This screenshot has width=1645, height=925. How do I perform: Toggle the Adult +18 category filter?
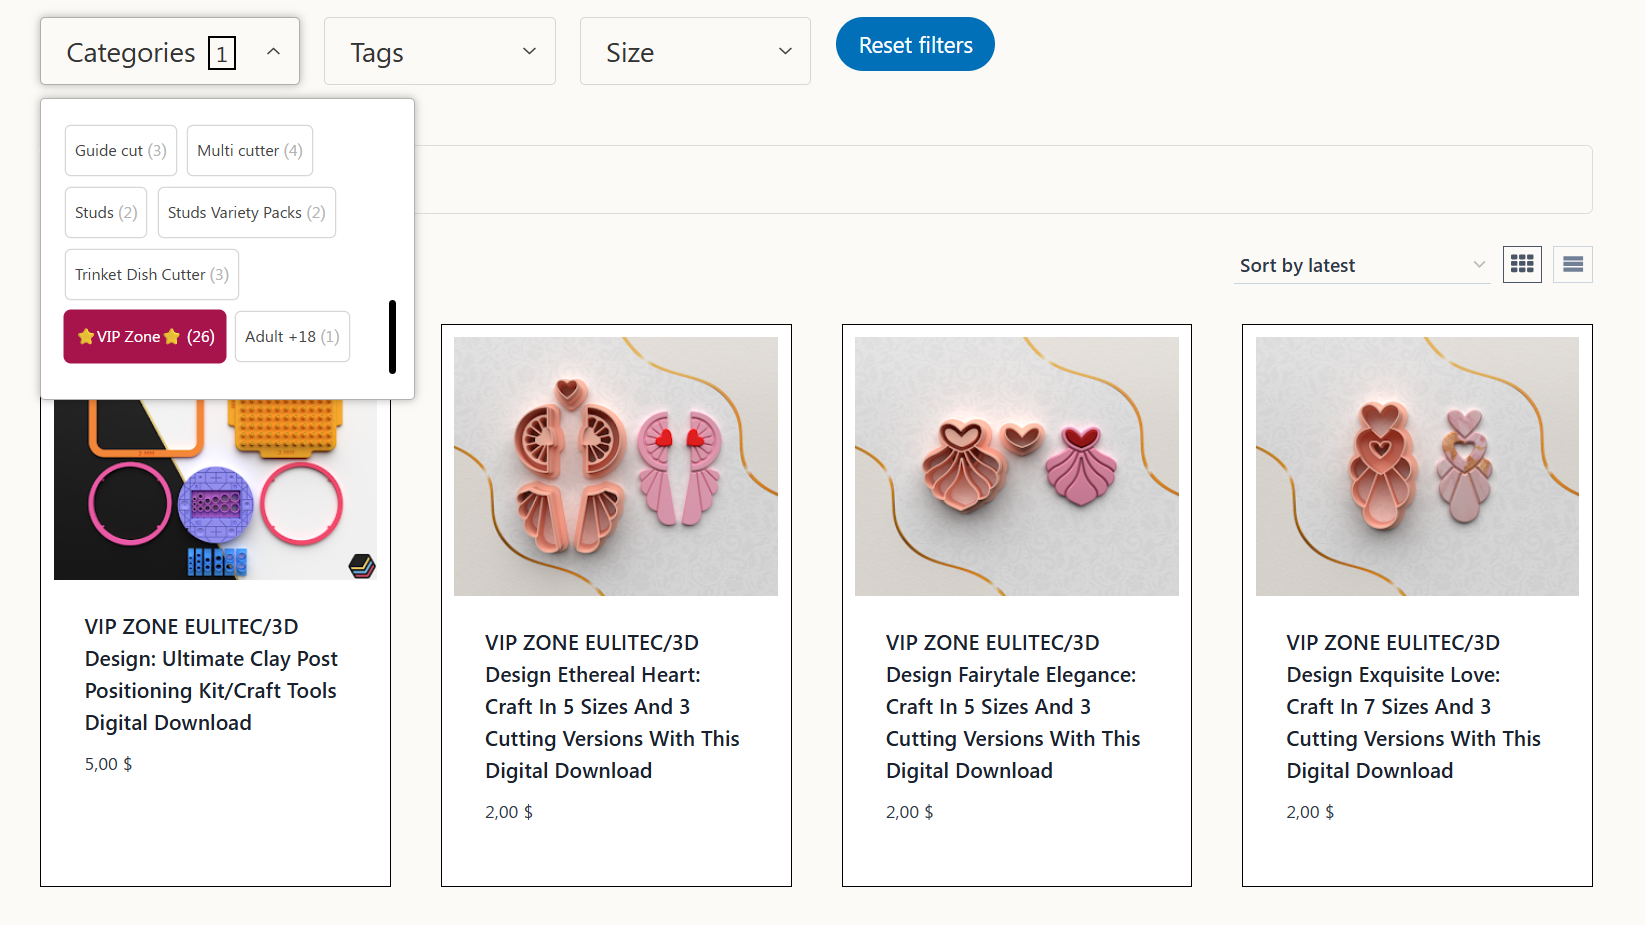pyautogui.click(x=292, y=337)
